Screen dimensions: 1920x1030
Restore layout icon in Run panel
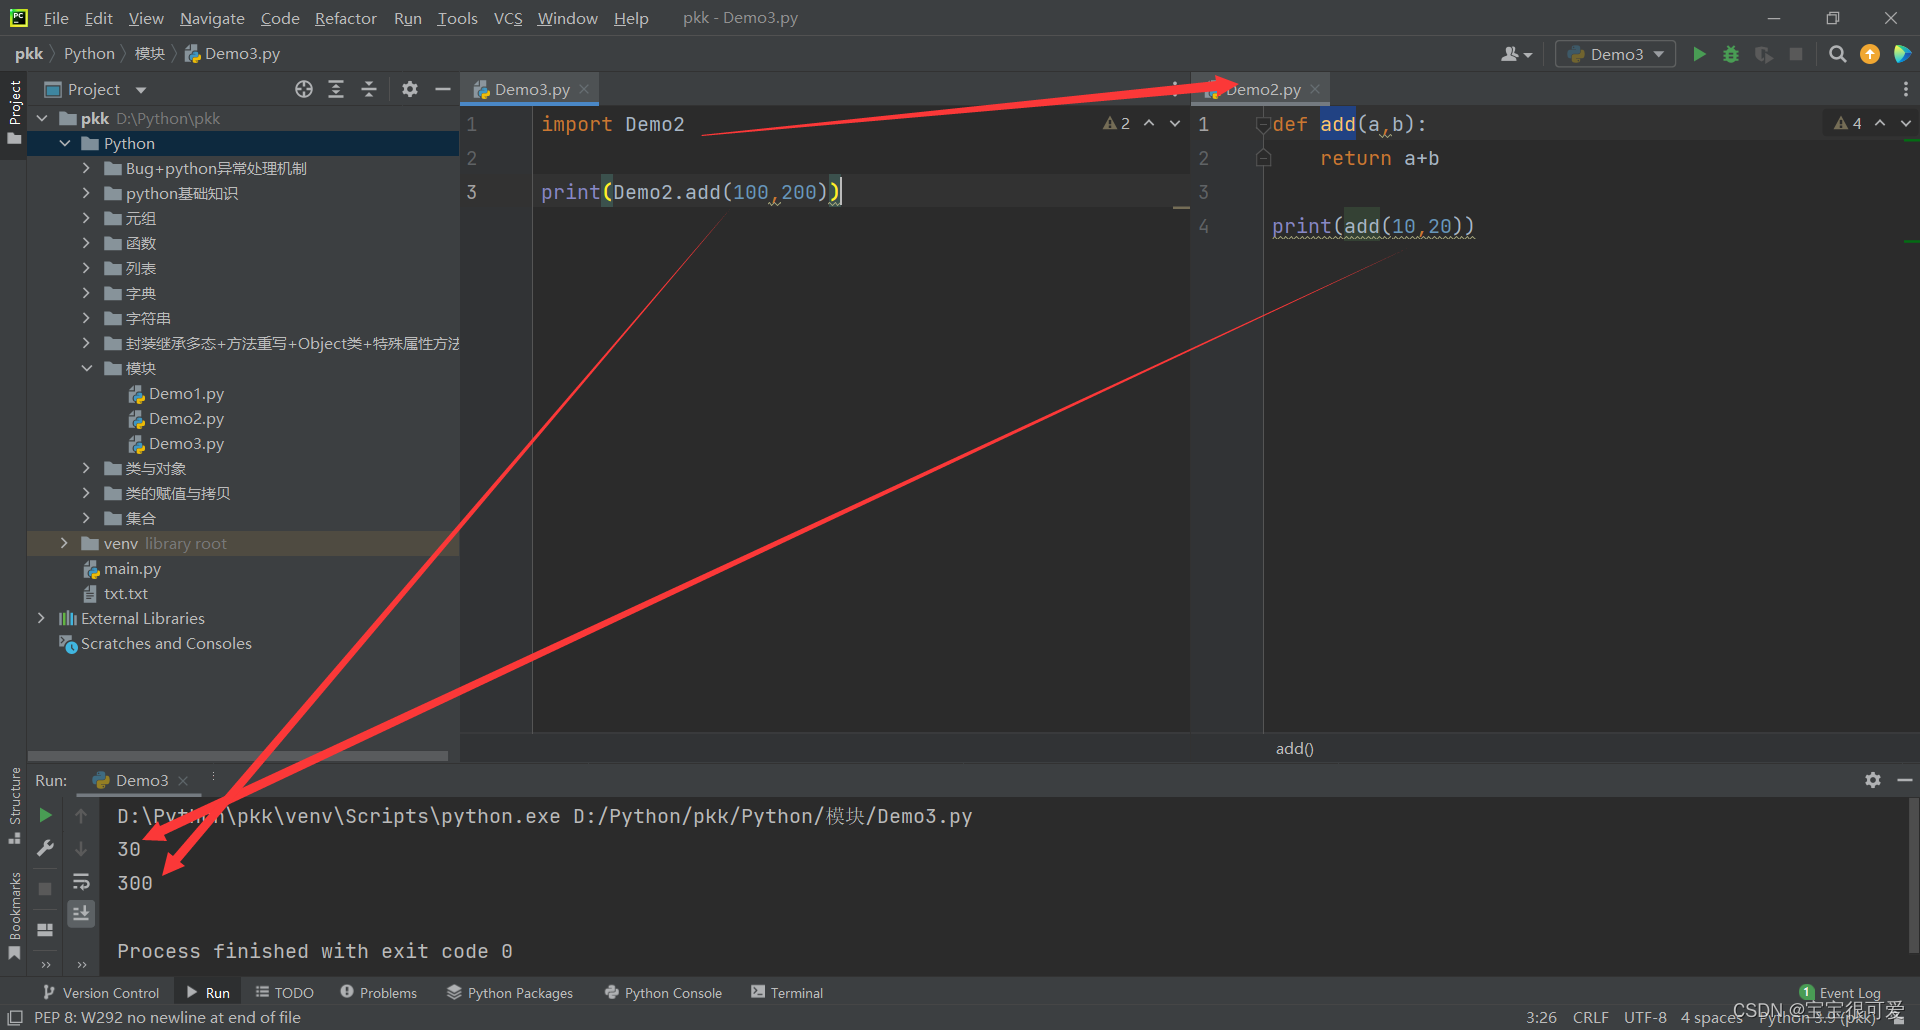(x=45, y=929)
